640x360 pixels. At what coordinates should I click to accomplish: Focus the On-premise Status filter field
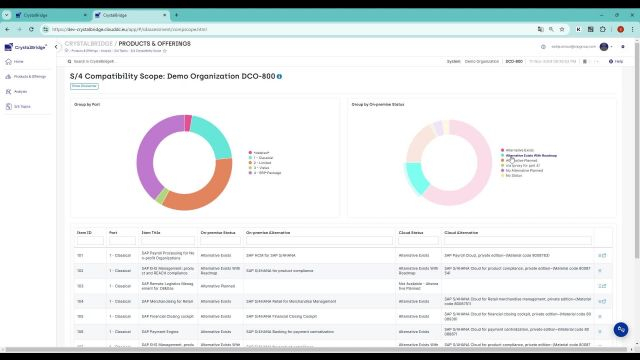[x=220, y=240]
